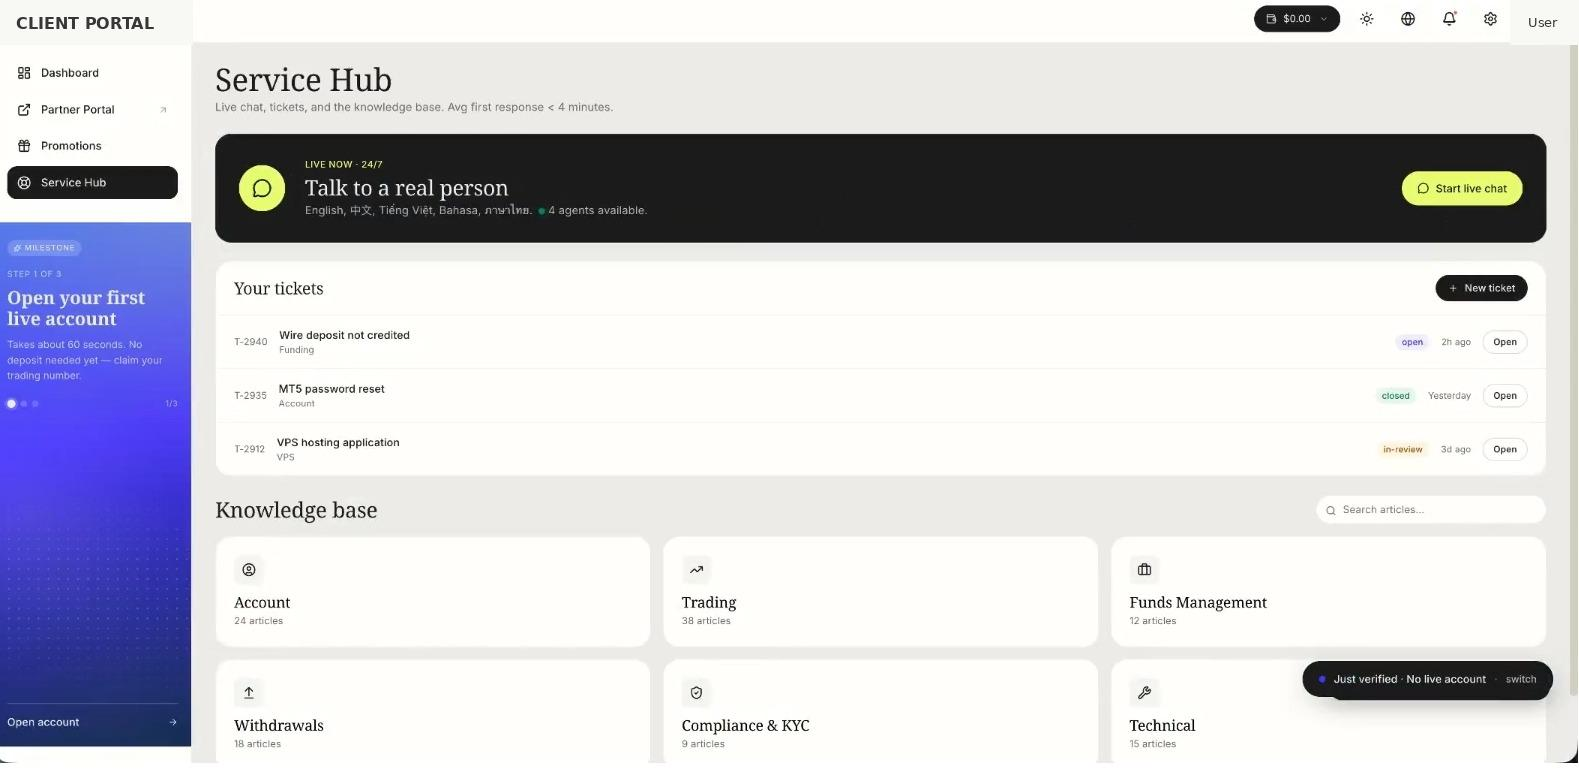Open the language globe icon
Screen dimensions: 1579x777
pos(1408,19)
